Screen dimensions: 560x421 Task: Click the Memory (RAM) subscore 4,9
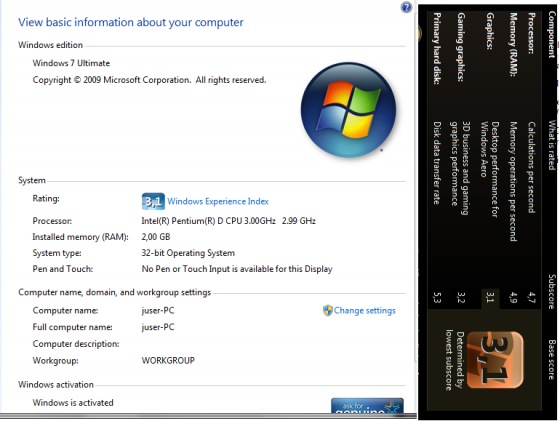point(513,297)
